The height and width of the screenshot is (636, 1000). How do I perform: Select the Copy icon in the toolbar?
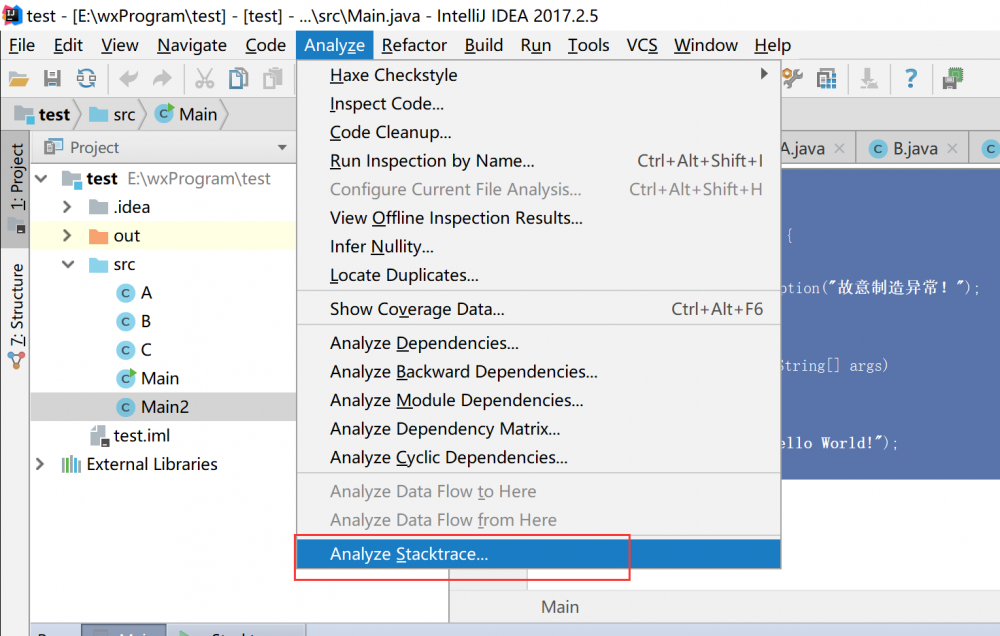(236, 78)
